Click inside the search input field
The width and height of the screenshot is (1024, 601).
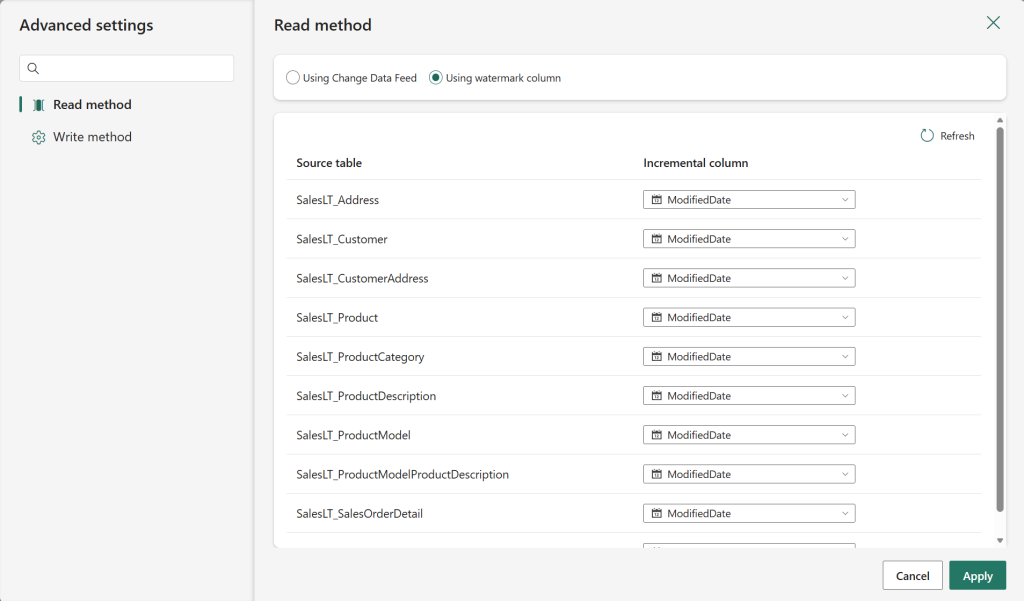tap(126, 68)
